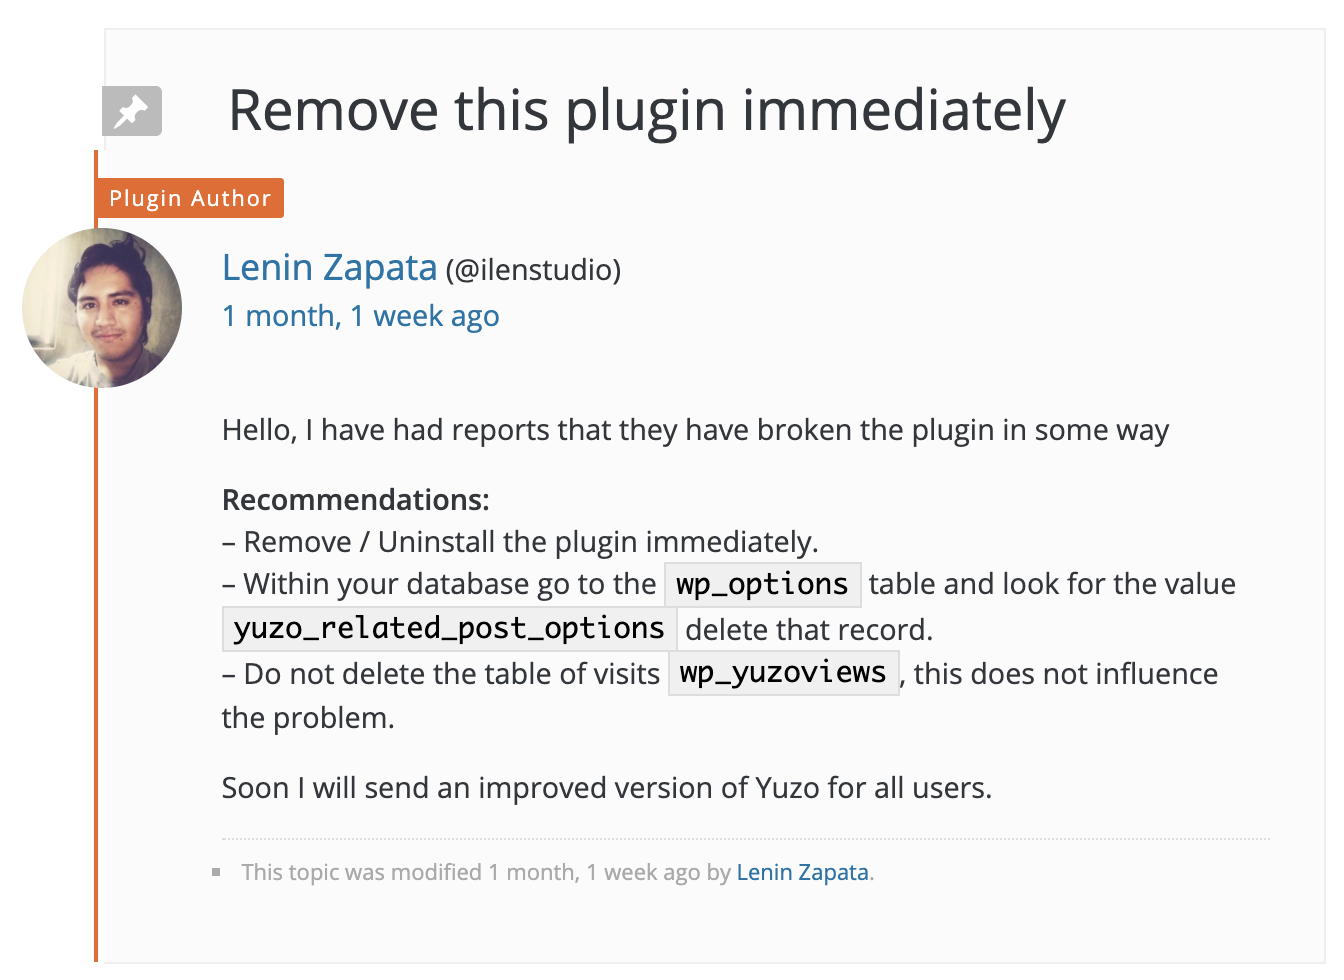This screenshot has width=1344, height=980.
Task: Click the 'table and look for the value' text
Action: click(1052, 584)
